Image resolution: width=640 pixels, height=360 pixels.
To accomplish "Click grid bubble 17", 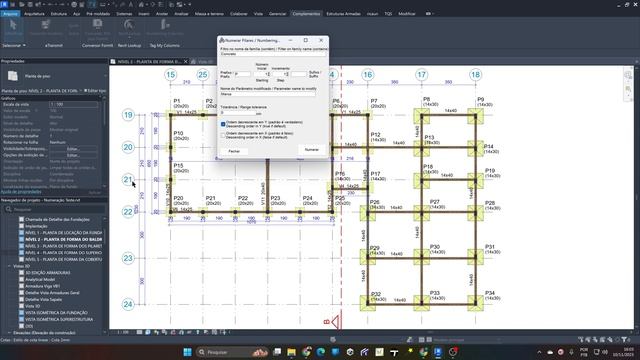I will (x=421, y=75).
